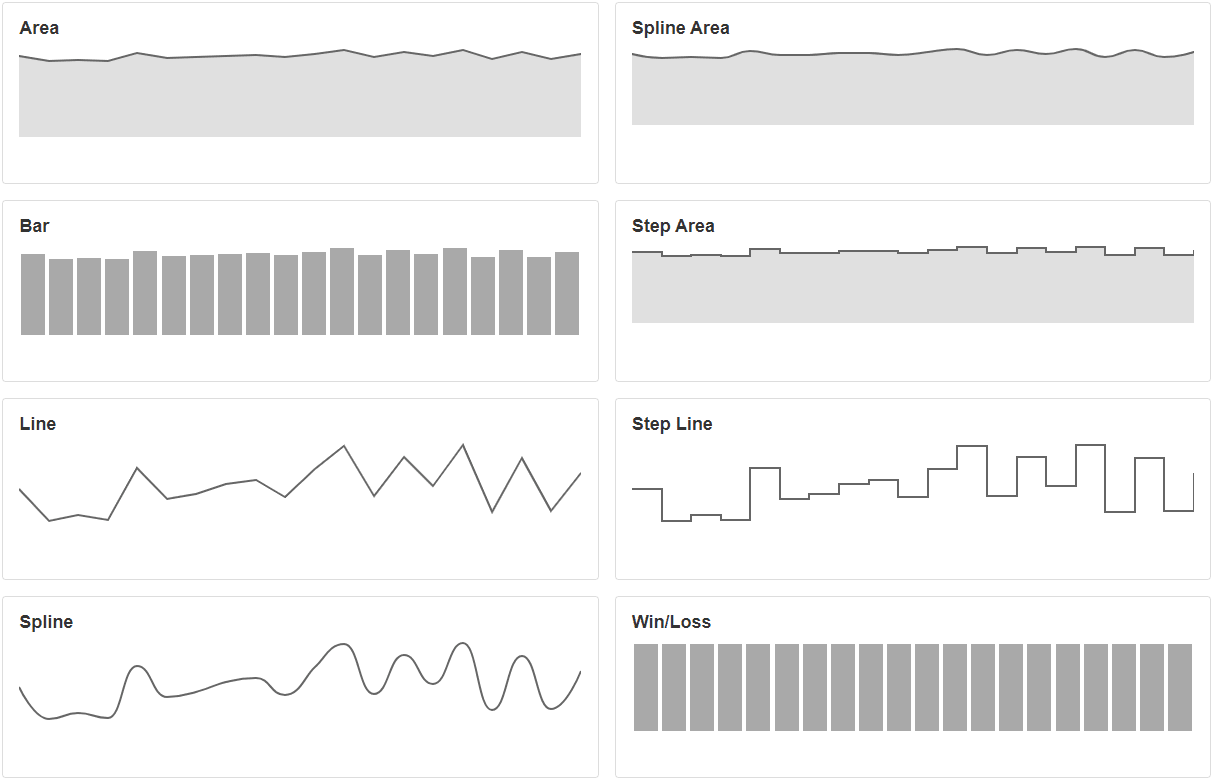Click the 'Spline' card title

pos(46,622)
